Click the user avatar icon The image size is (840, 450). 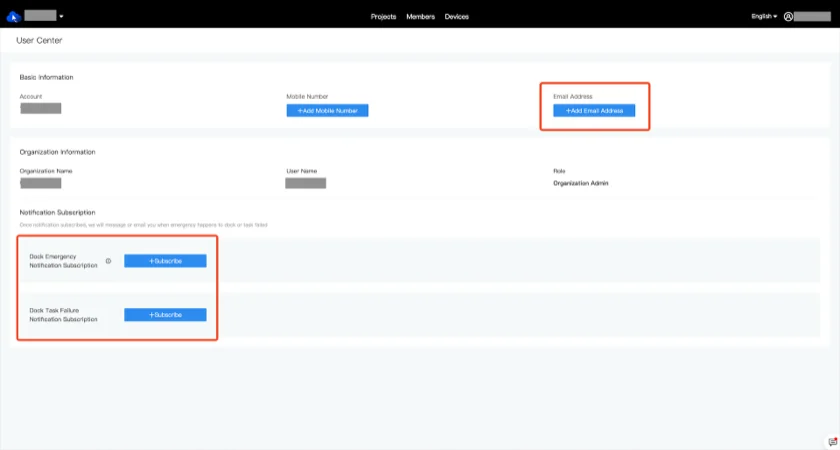[x=789, y=17]
